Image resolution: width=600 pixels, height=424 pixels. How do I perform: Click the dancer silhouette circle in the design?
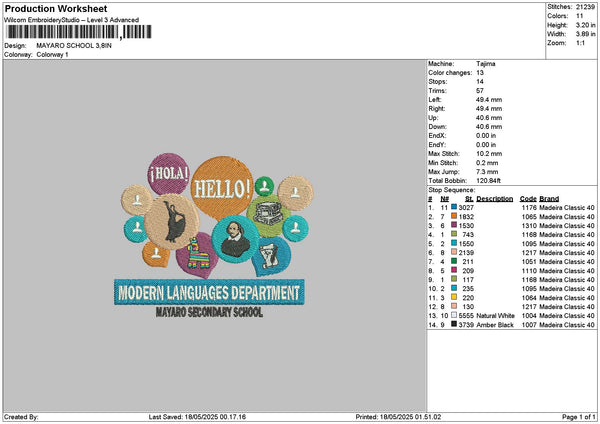click(172, 222)
